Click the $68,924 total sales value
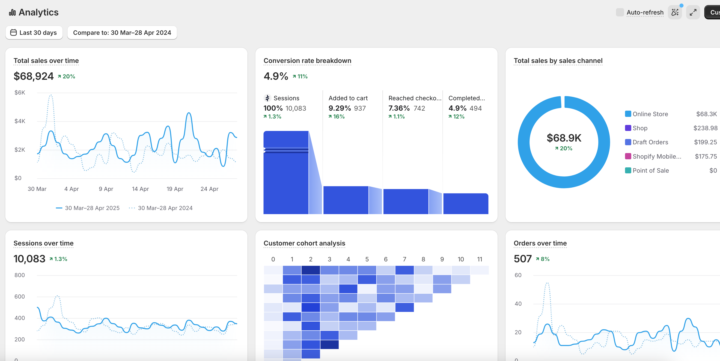Viewport: 720px width, 361px height. (x=34, y=76)
